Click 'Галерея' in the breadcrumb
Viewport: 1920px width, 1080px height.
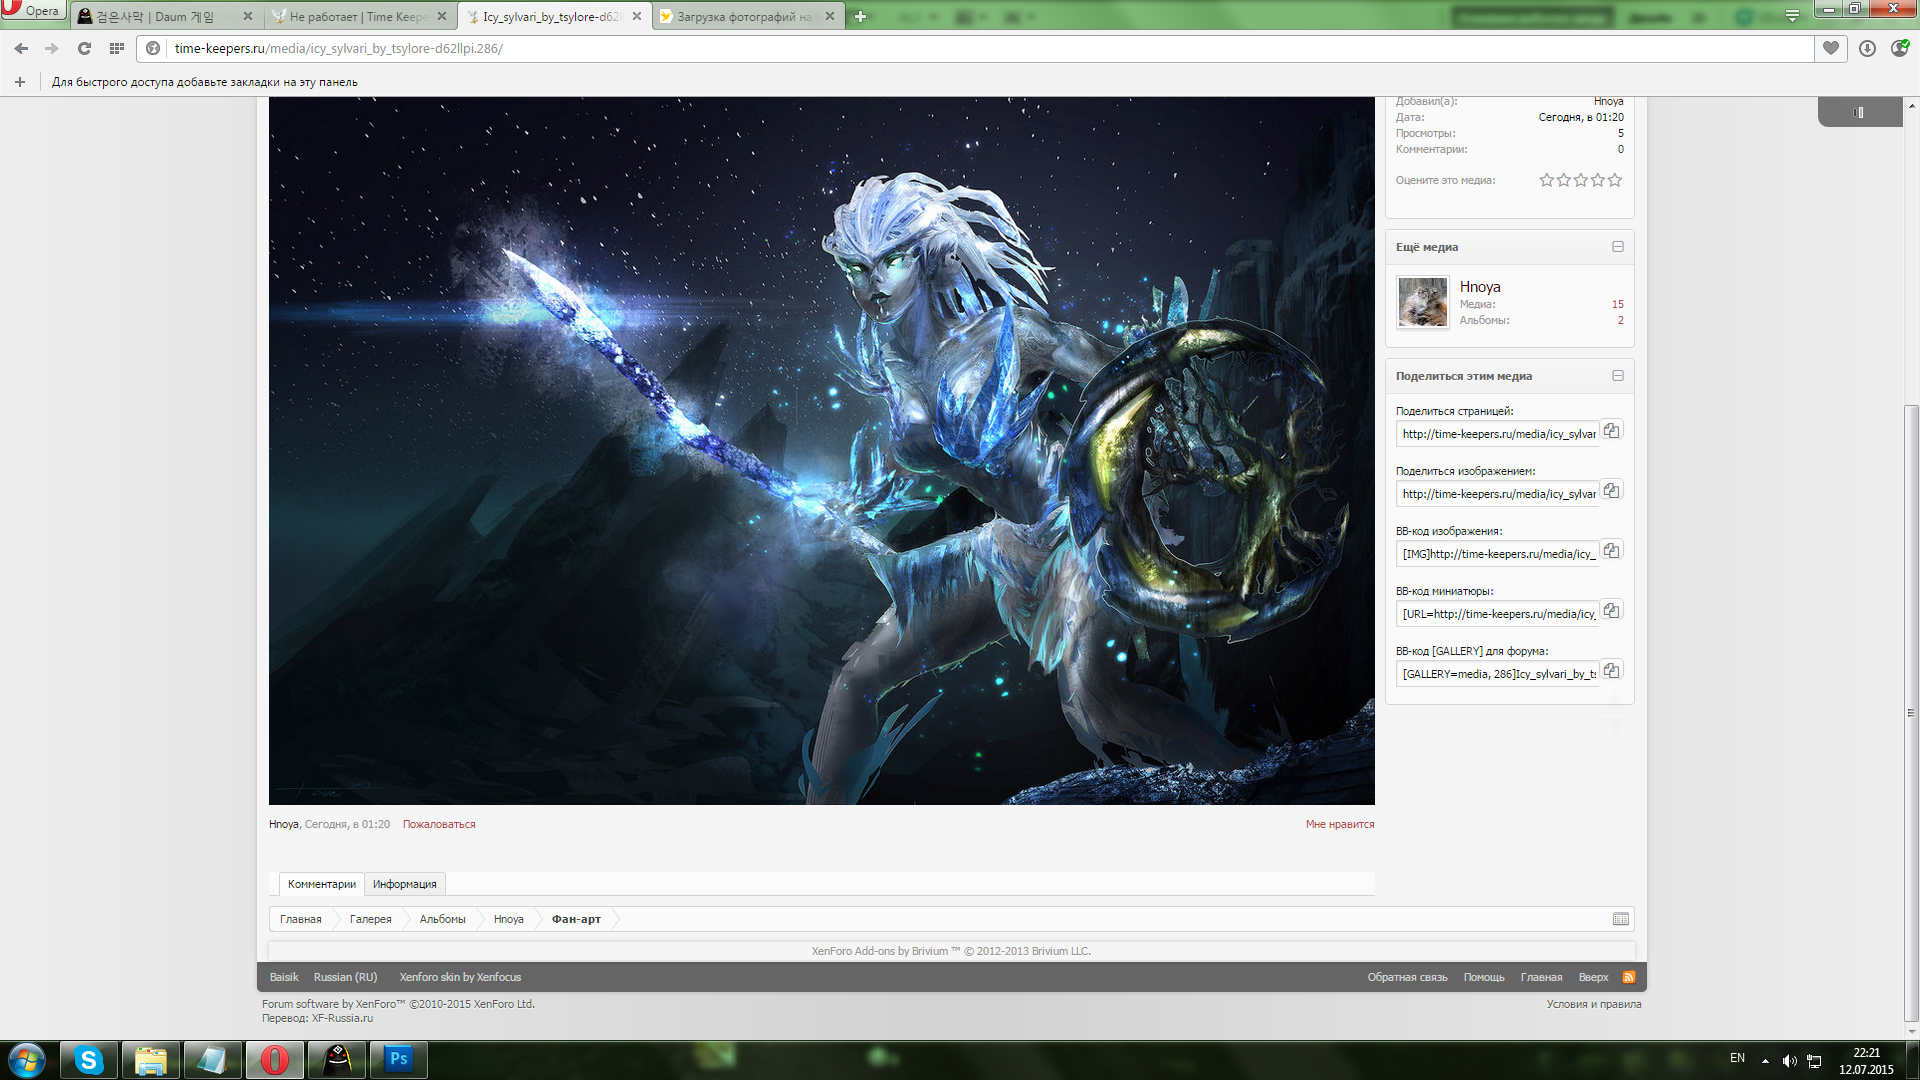pos(371,919)
